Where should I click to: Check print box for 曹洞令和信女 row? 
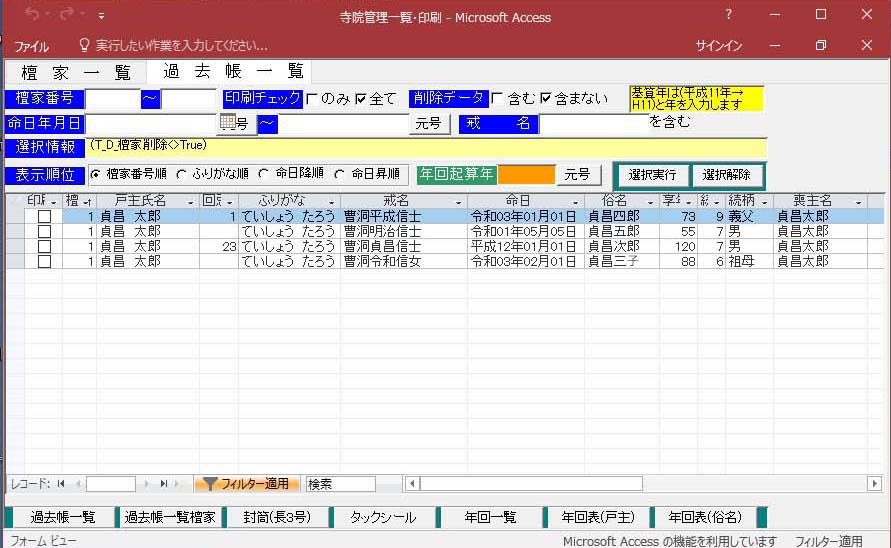(44, 261)
